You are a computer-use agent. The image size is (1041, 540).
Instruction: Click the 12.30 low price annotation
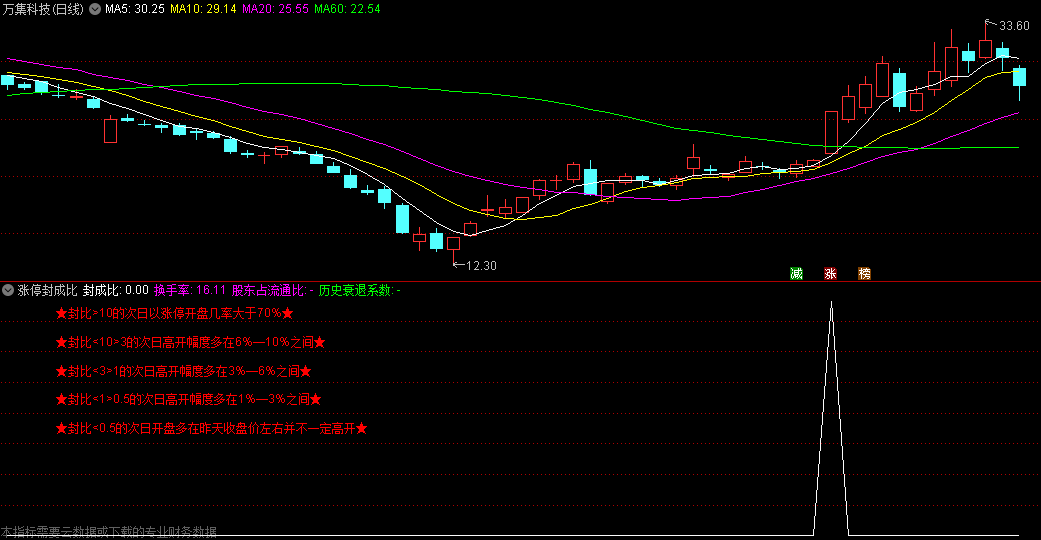tap(481, 266)
